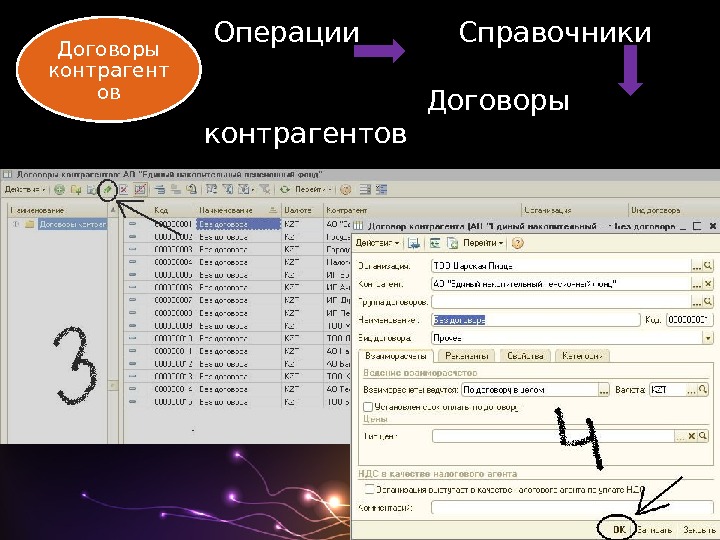The height and width of the screenshot is (540, 720).
Task: Click orange help icon in list toolbar
Action: pos(346,189)
